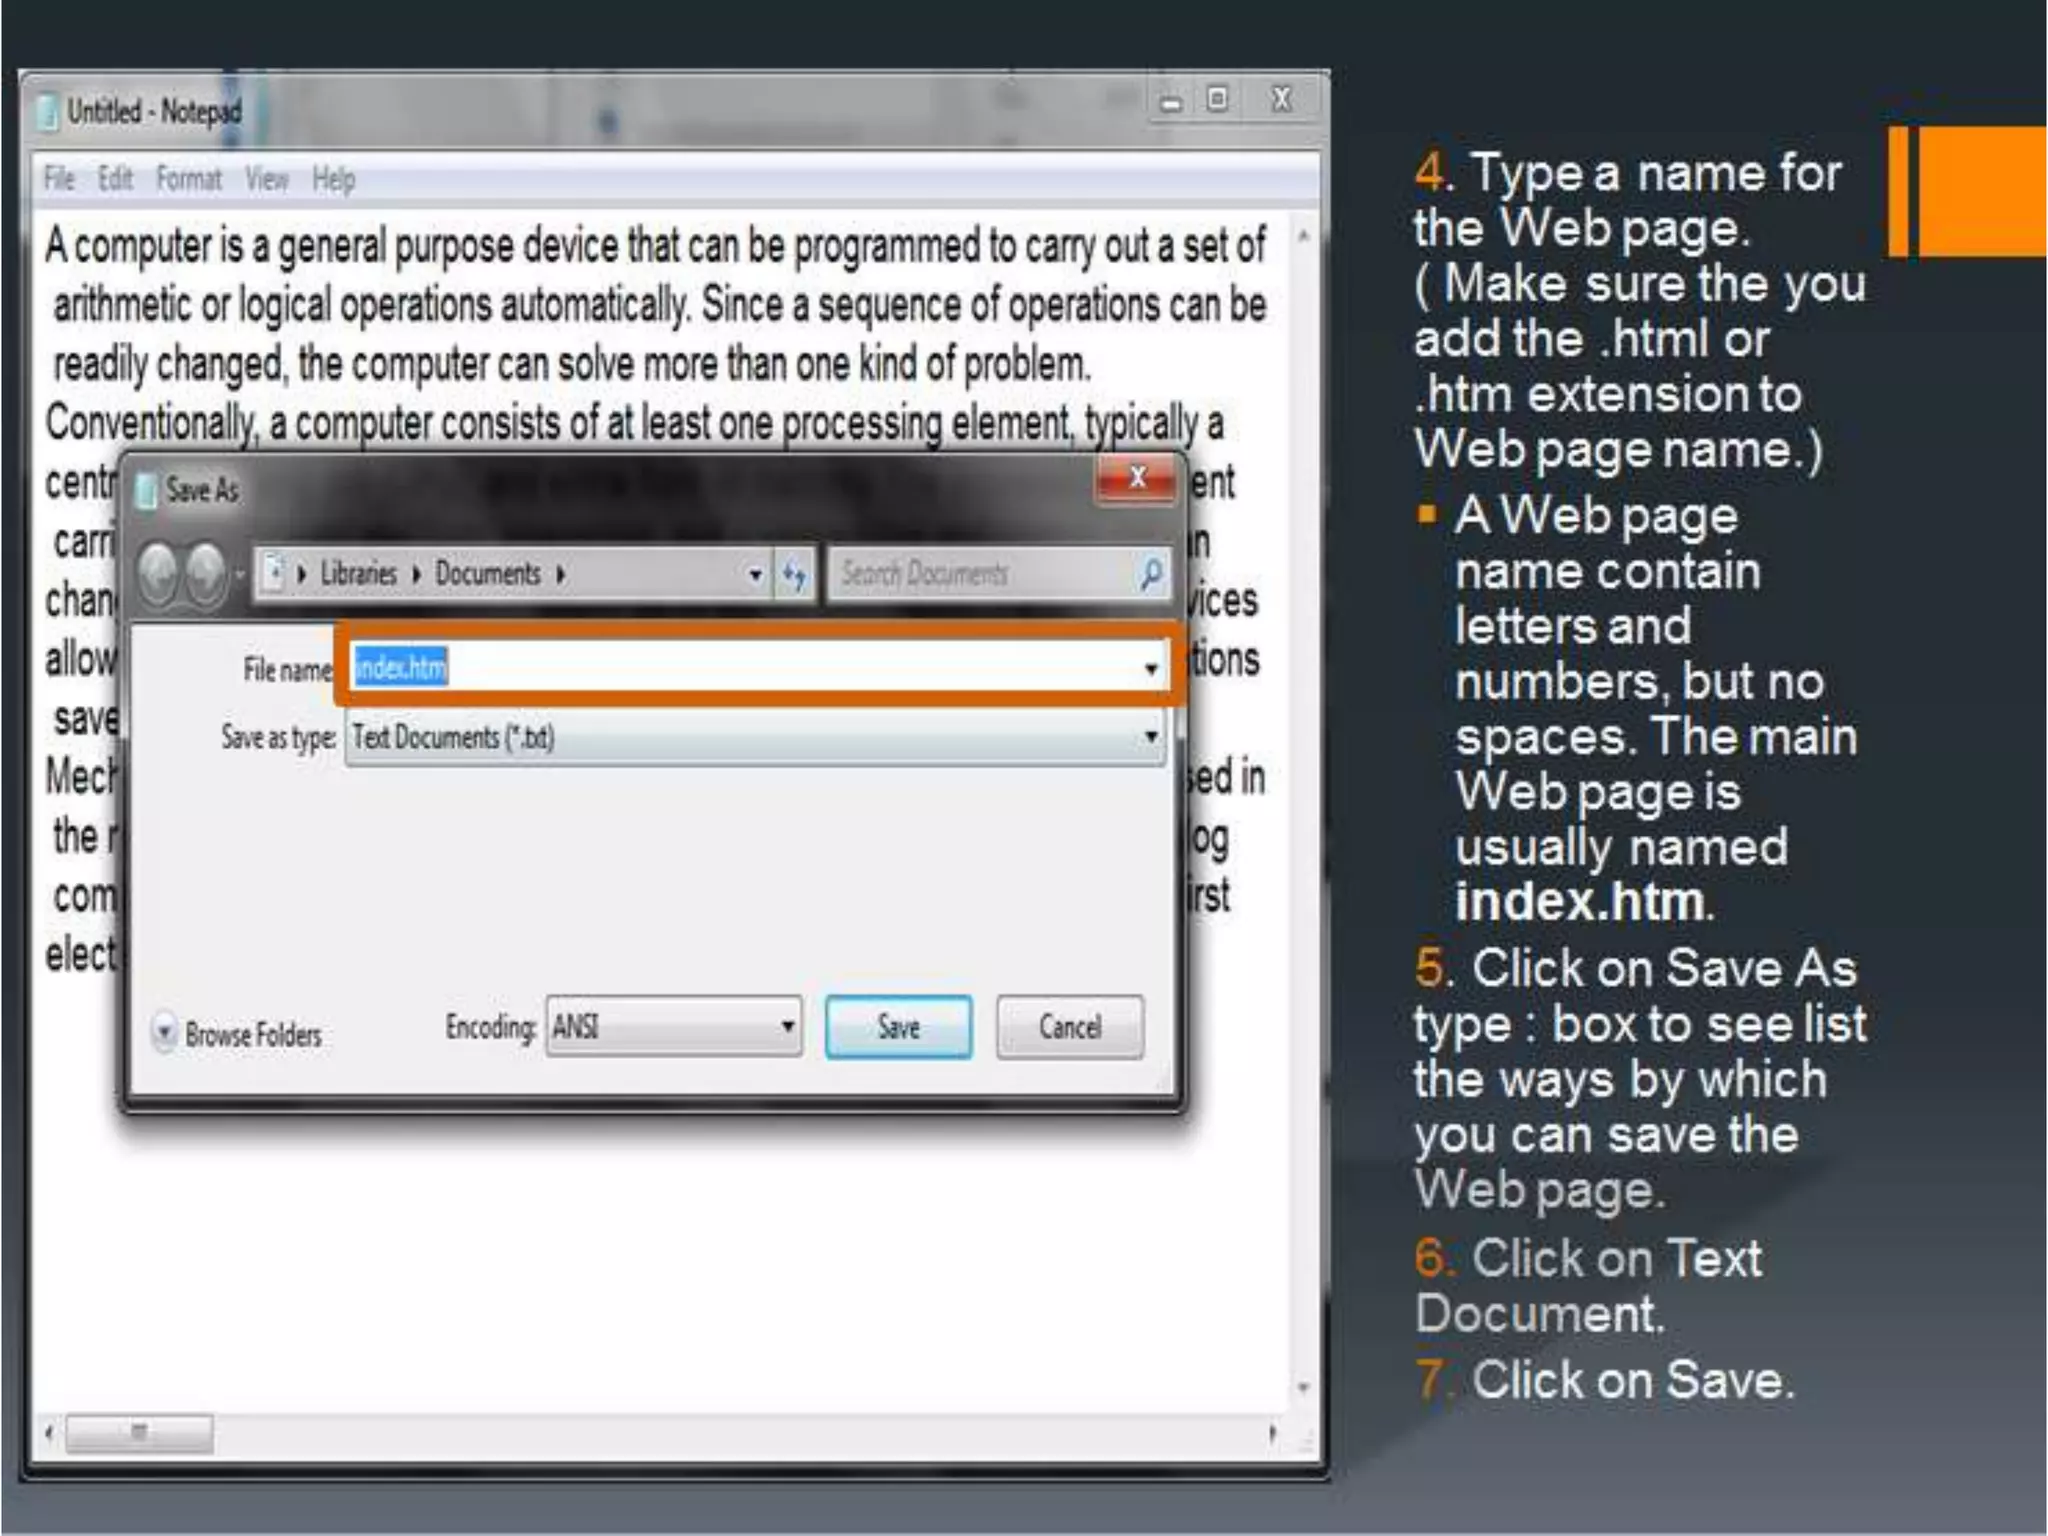Minimize the Notepad window
2048x1536 pixels.
(1171, 101)
